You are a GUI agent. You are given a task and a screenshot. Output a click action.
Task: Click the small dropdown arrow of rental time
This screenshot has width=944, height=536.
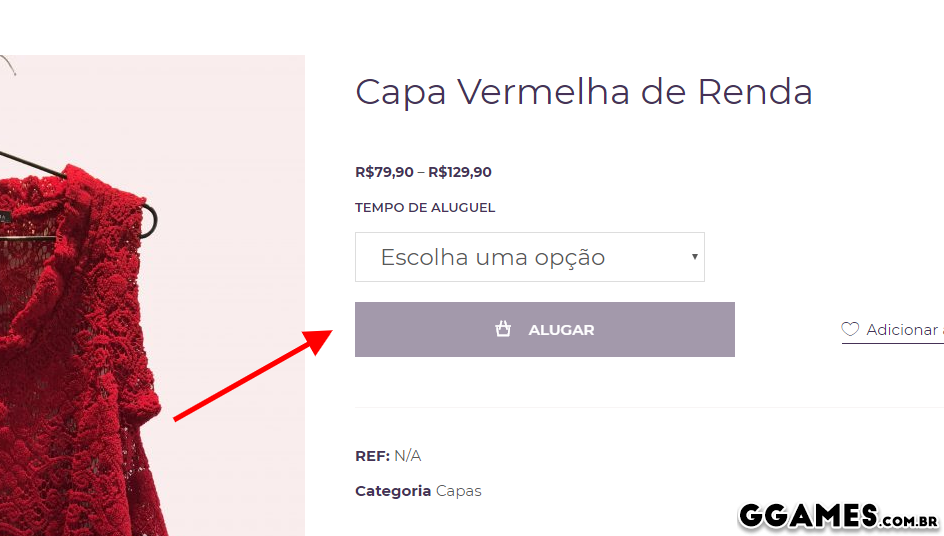click(694, 257)
